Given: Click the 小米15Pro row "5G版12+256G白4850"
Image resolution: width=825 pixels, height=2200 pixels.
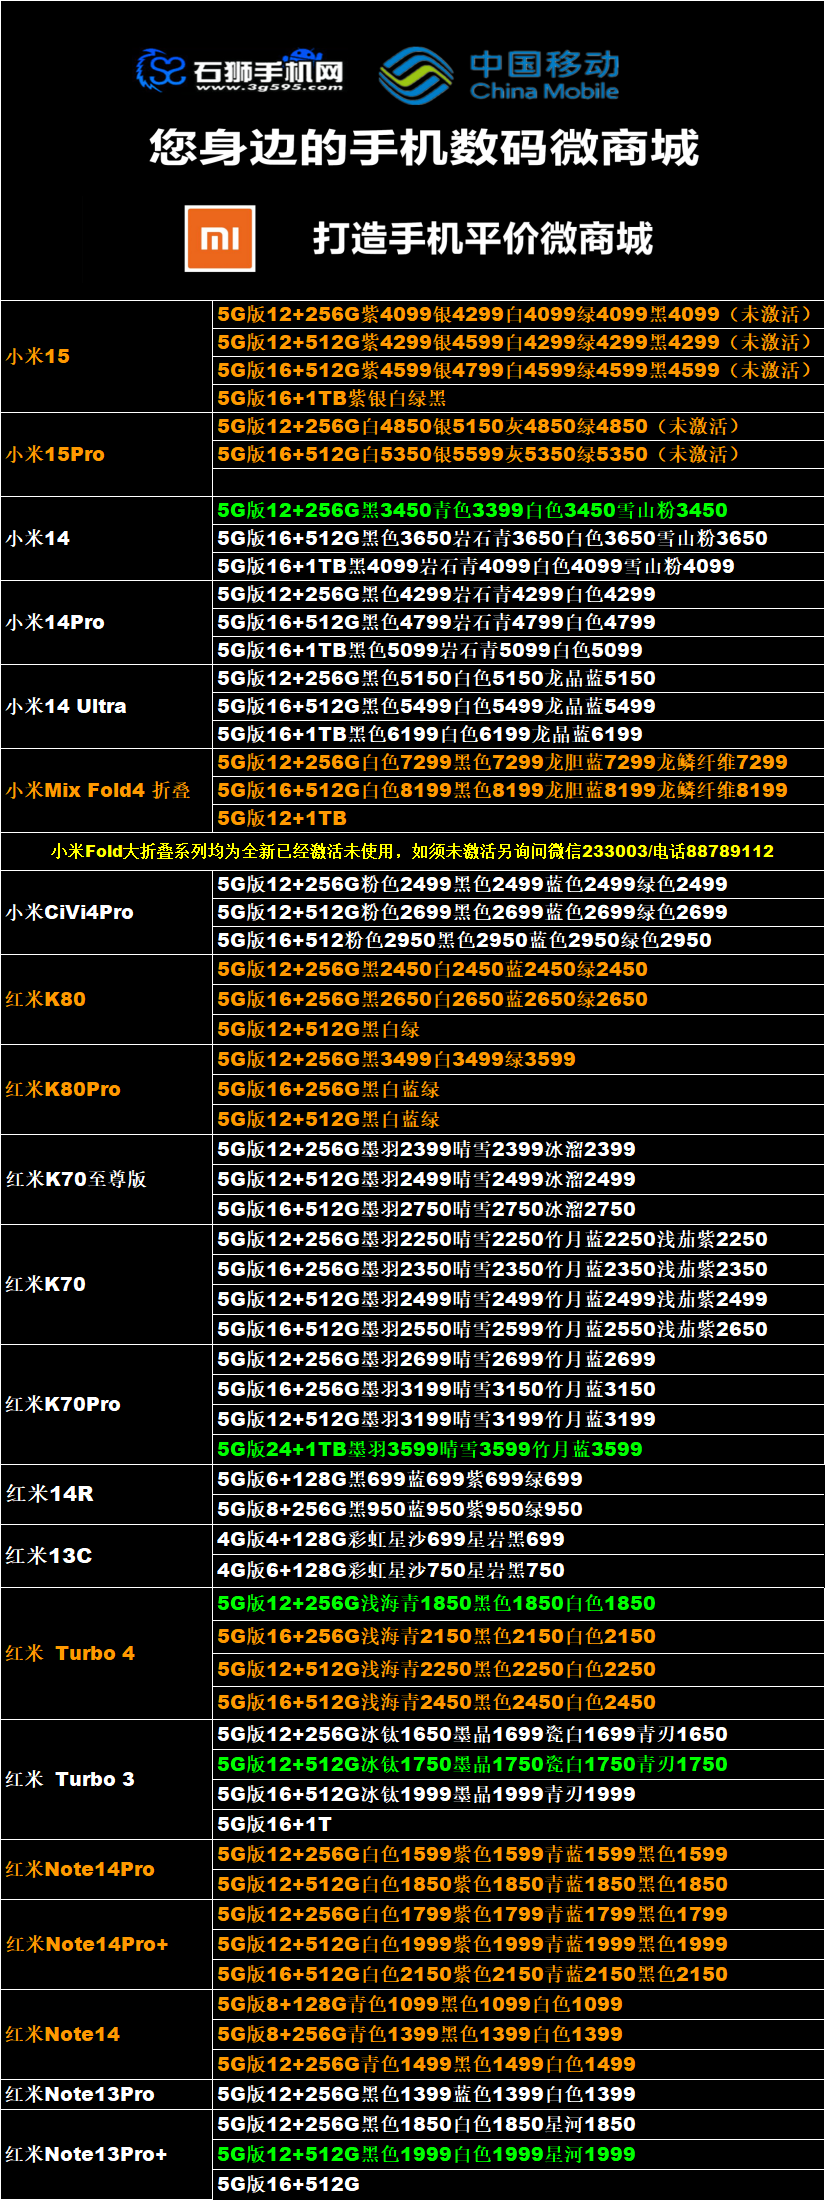Looking at the screenshot, I should pos(518,426).
